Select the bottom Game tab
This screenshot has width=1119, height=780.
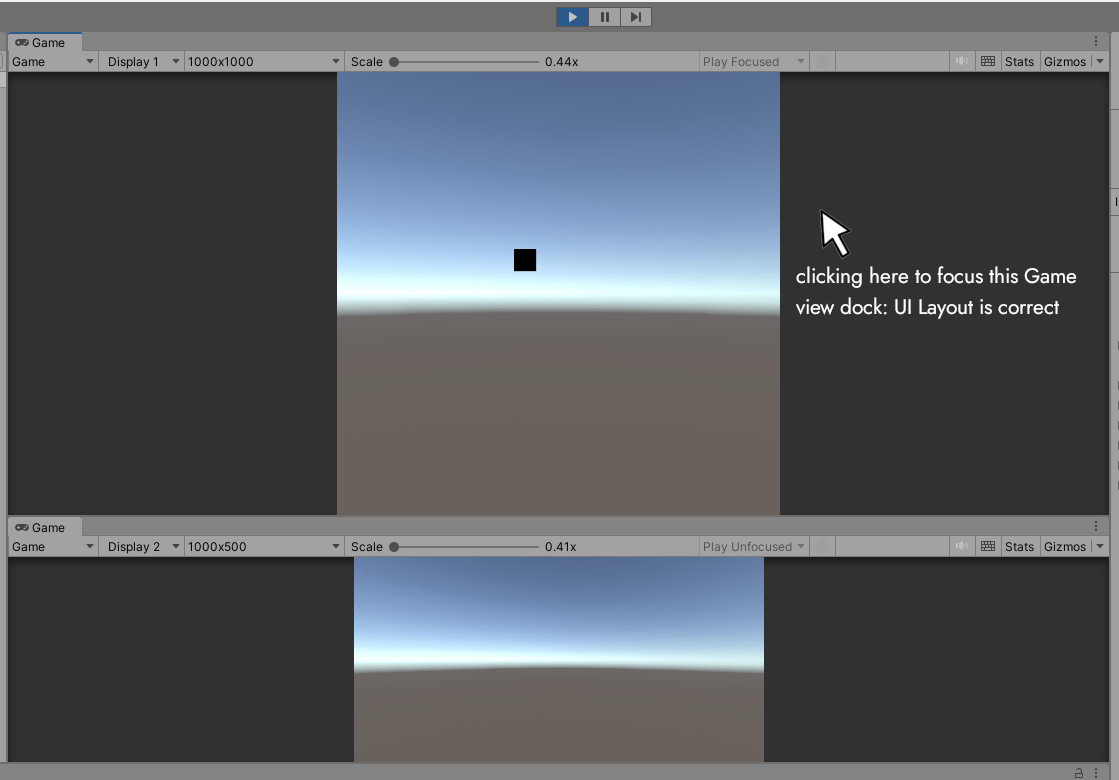point(44,527)
